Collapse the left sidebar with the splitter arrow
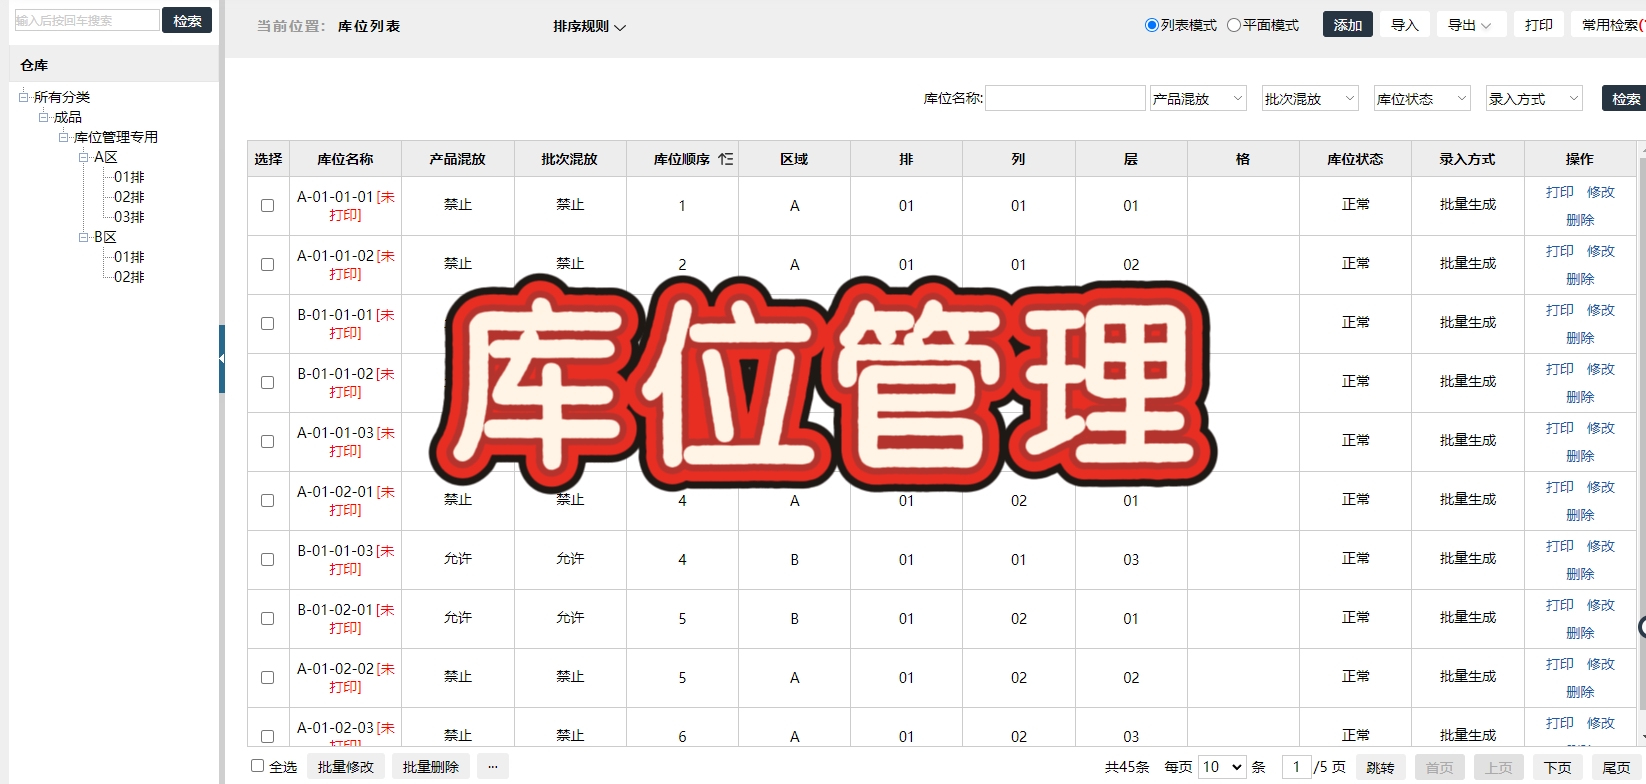This screenshot has width=1646, height=784. coord(221,358)
